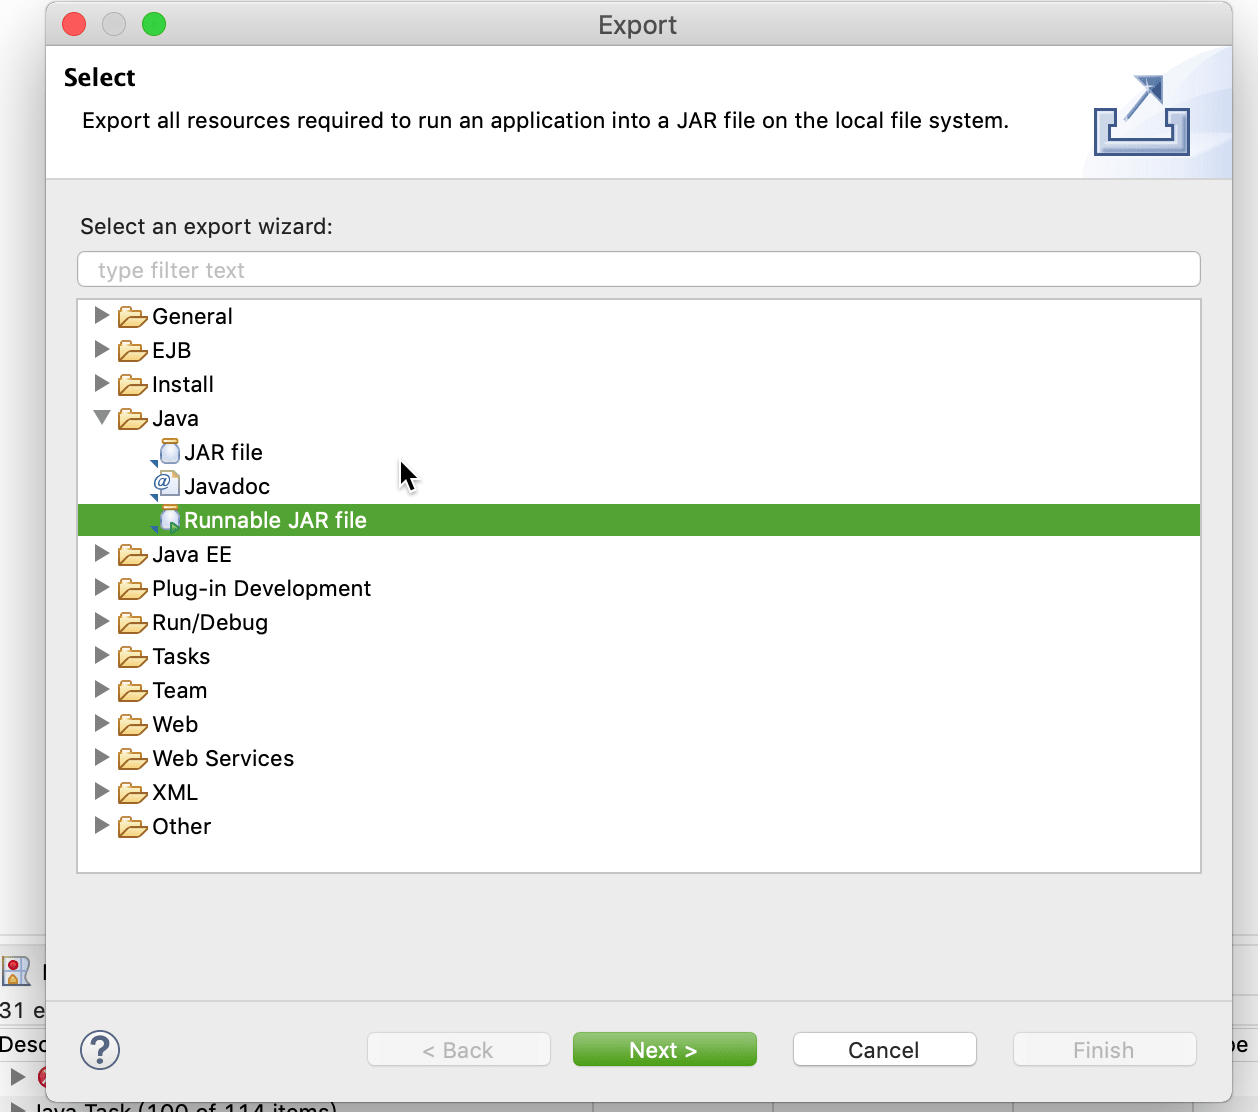Click the Runnable JAR file icon
The image size is (1258, 1112).
(168, 520)
